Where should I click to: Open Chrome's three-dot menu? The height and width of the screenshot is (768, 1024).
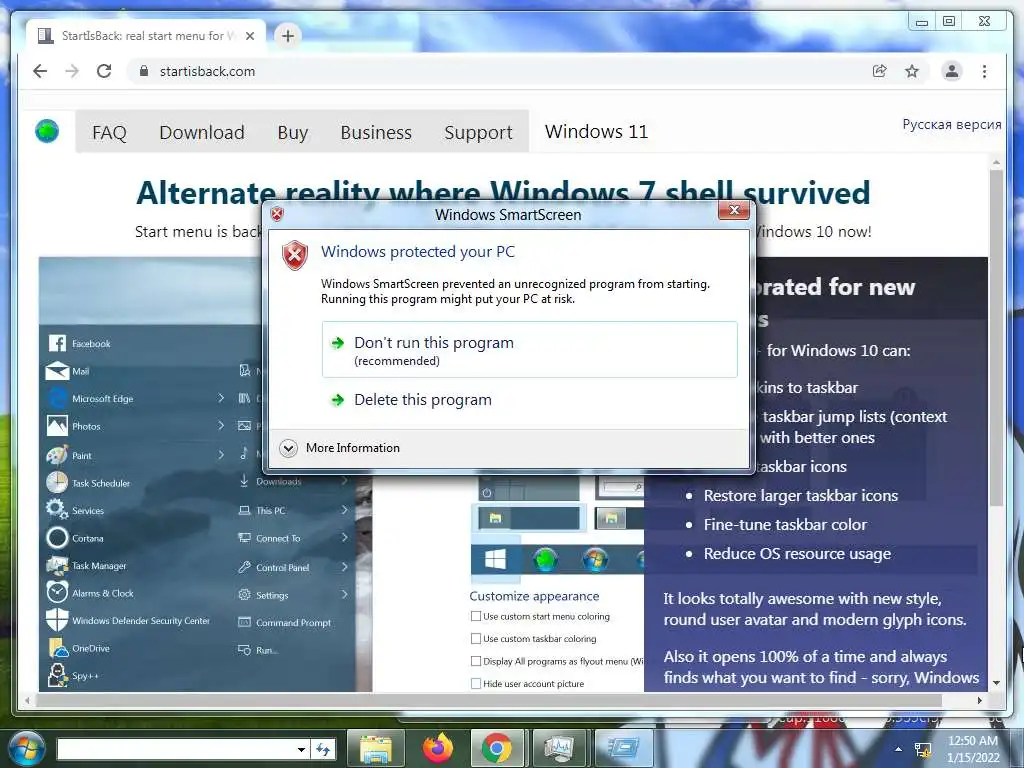984,71
